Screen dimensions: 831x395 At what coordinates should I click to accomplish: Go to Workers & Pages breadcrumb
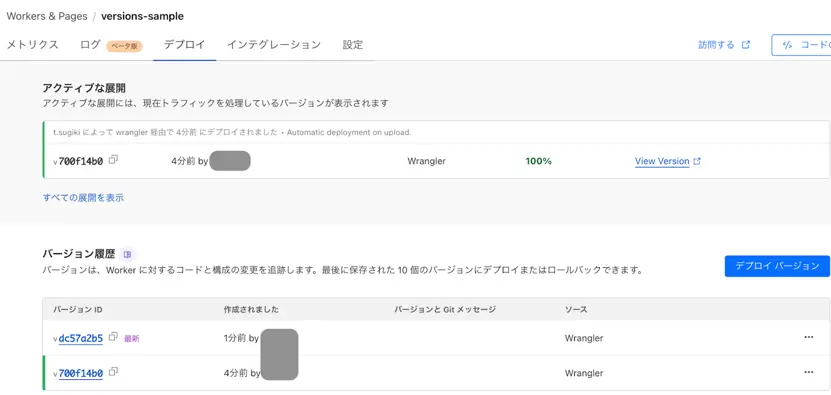coord(47,16)
